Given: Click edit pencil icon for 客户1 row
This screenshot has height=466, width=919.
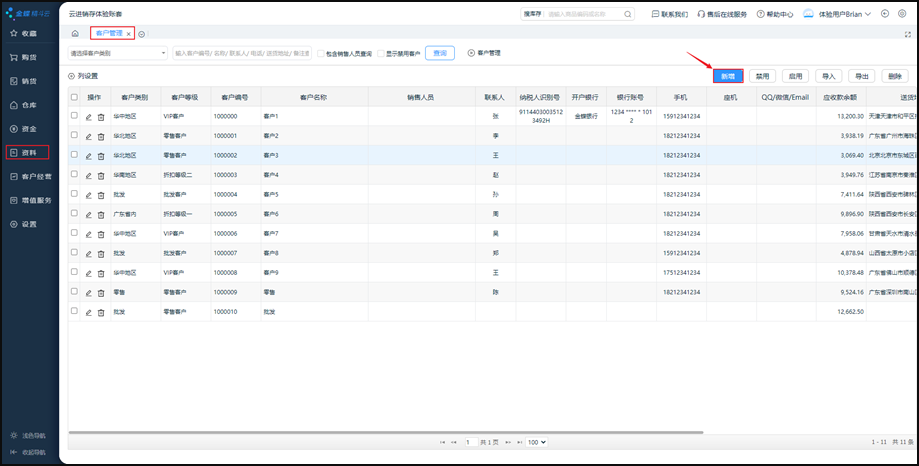Looking at the screenshot, I should tap(88, 116).
